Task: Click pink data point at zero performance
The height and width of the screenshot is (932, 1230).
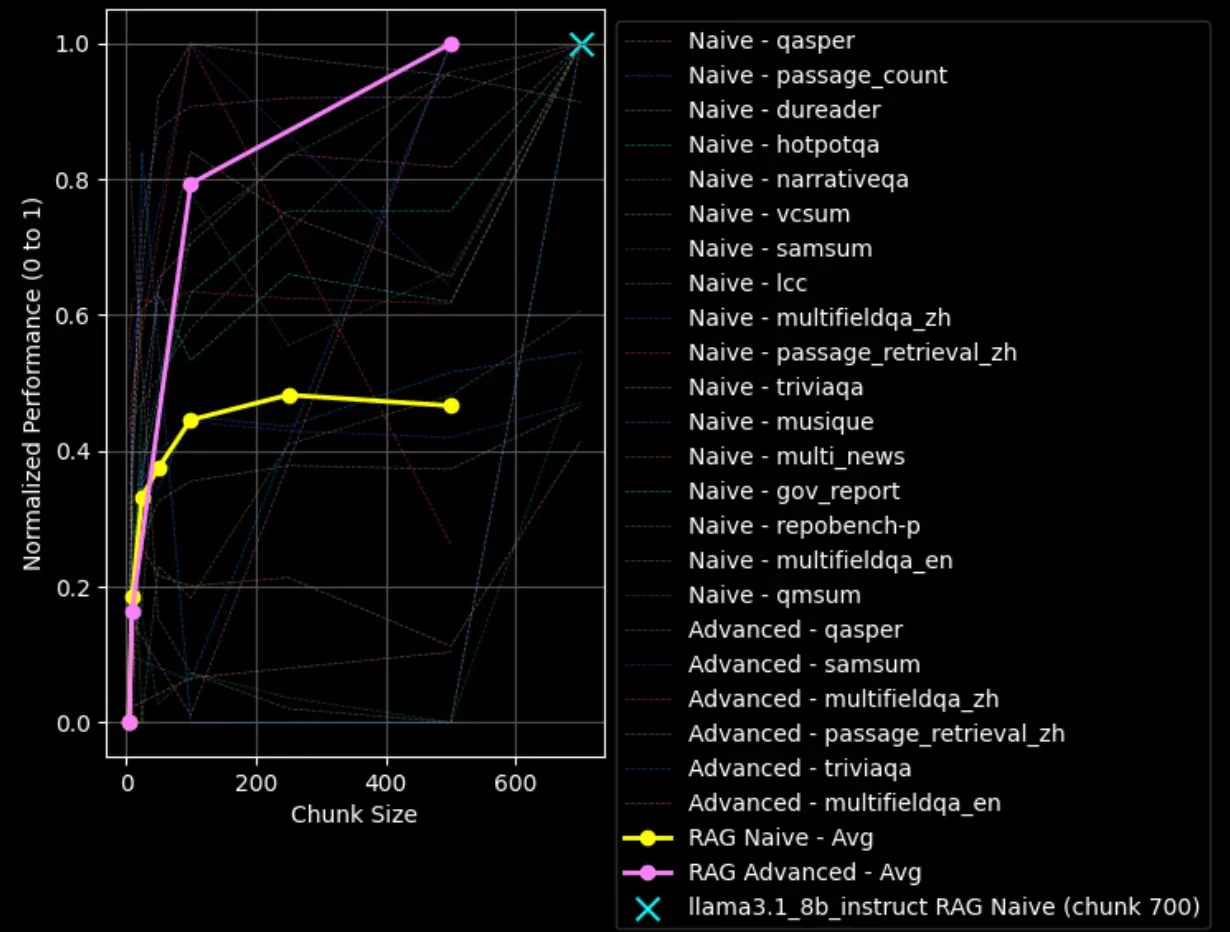Action: [x=129, y=722]
